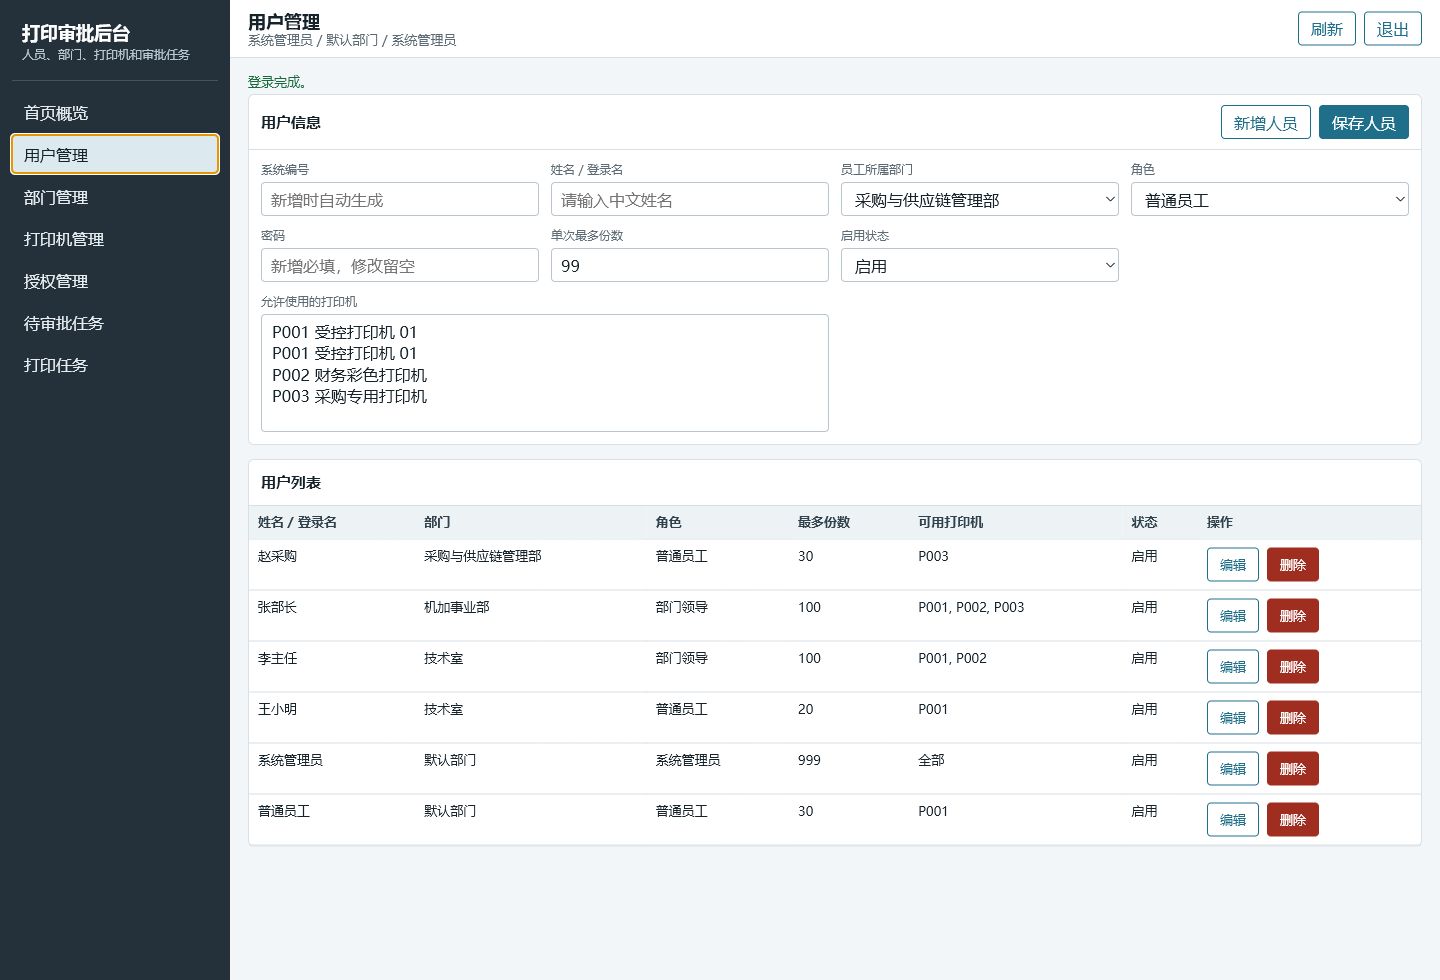Image resolution: width=1440 pixels, height=980 pixels.
Task: Click the 登录完成。 status message
Action: [278, 82]
